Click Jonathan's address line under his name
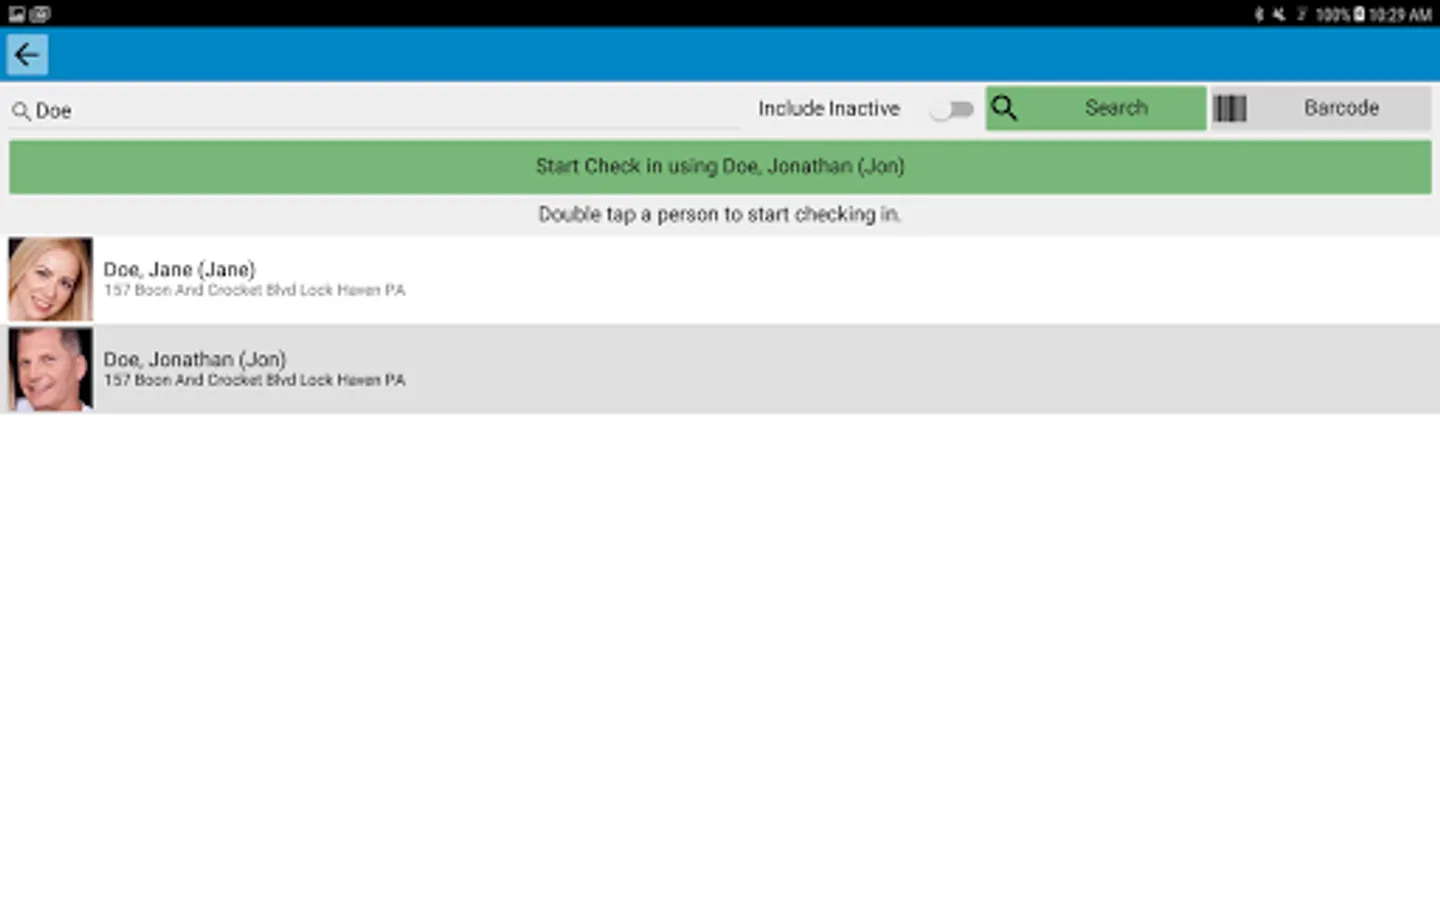The height and width of the screenshot is (900, 1440). pyautogui.click(x=254, y=380)
